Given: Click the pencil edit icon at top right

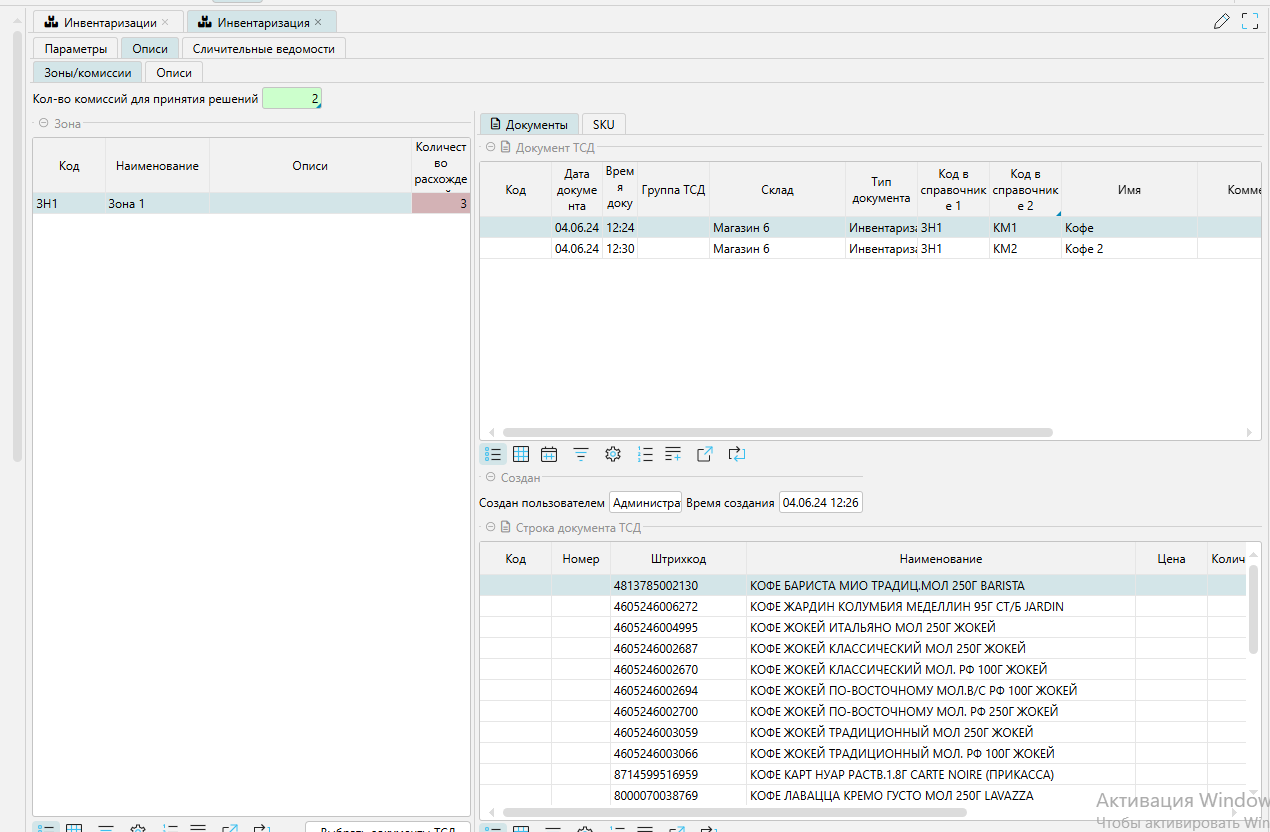Looking at the screenshot, I should [1221, 21].
